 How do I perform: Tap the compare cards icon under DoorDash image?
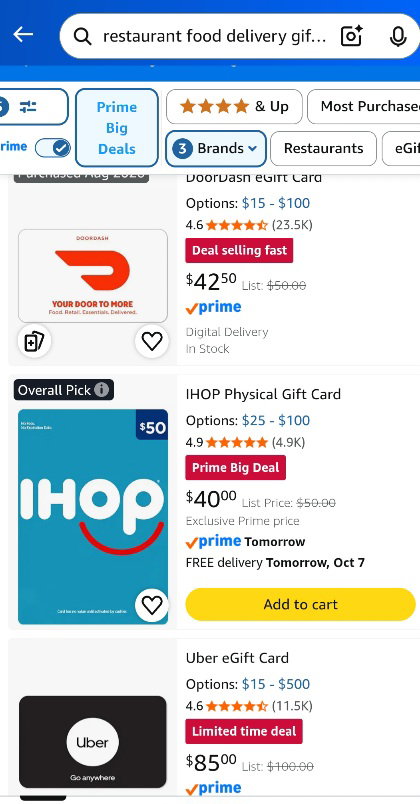click(x=34, y=341)
